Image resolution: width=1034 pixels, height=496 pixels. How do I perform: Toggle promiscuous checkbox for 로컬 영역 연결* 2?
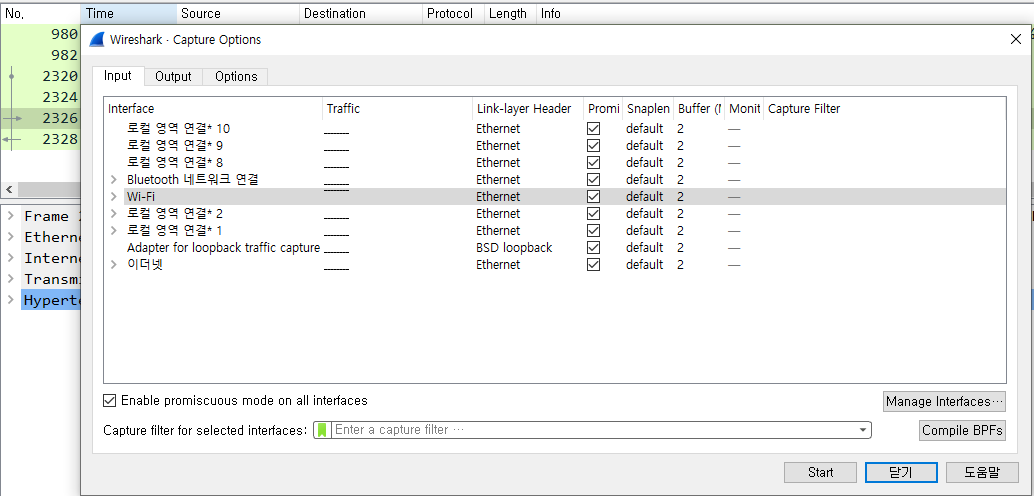[x=593, y=214]
